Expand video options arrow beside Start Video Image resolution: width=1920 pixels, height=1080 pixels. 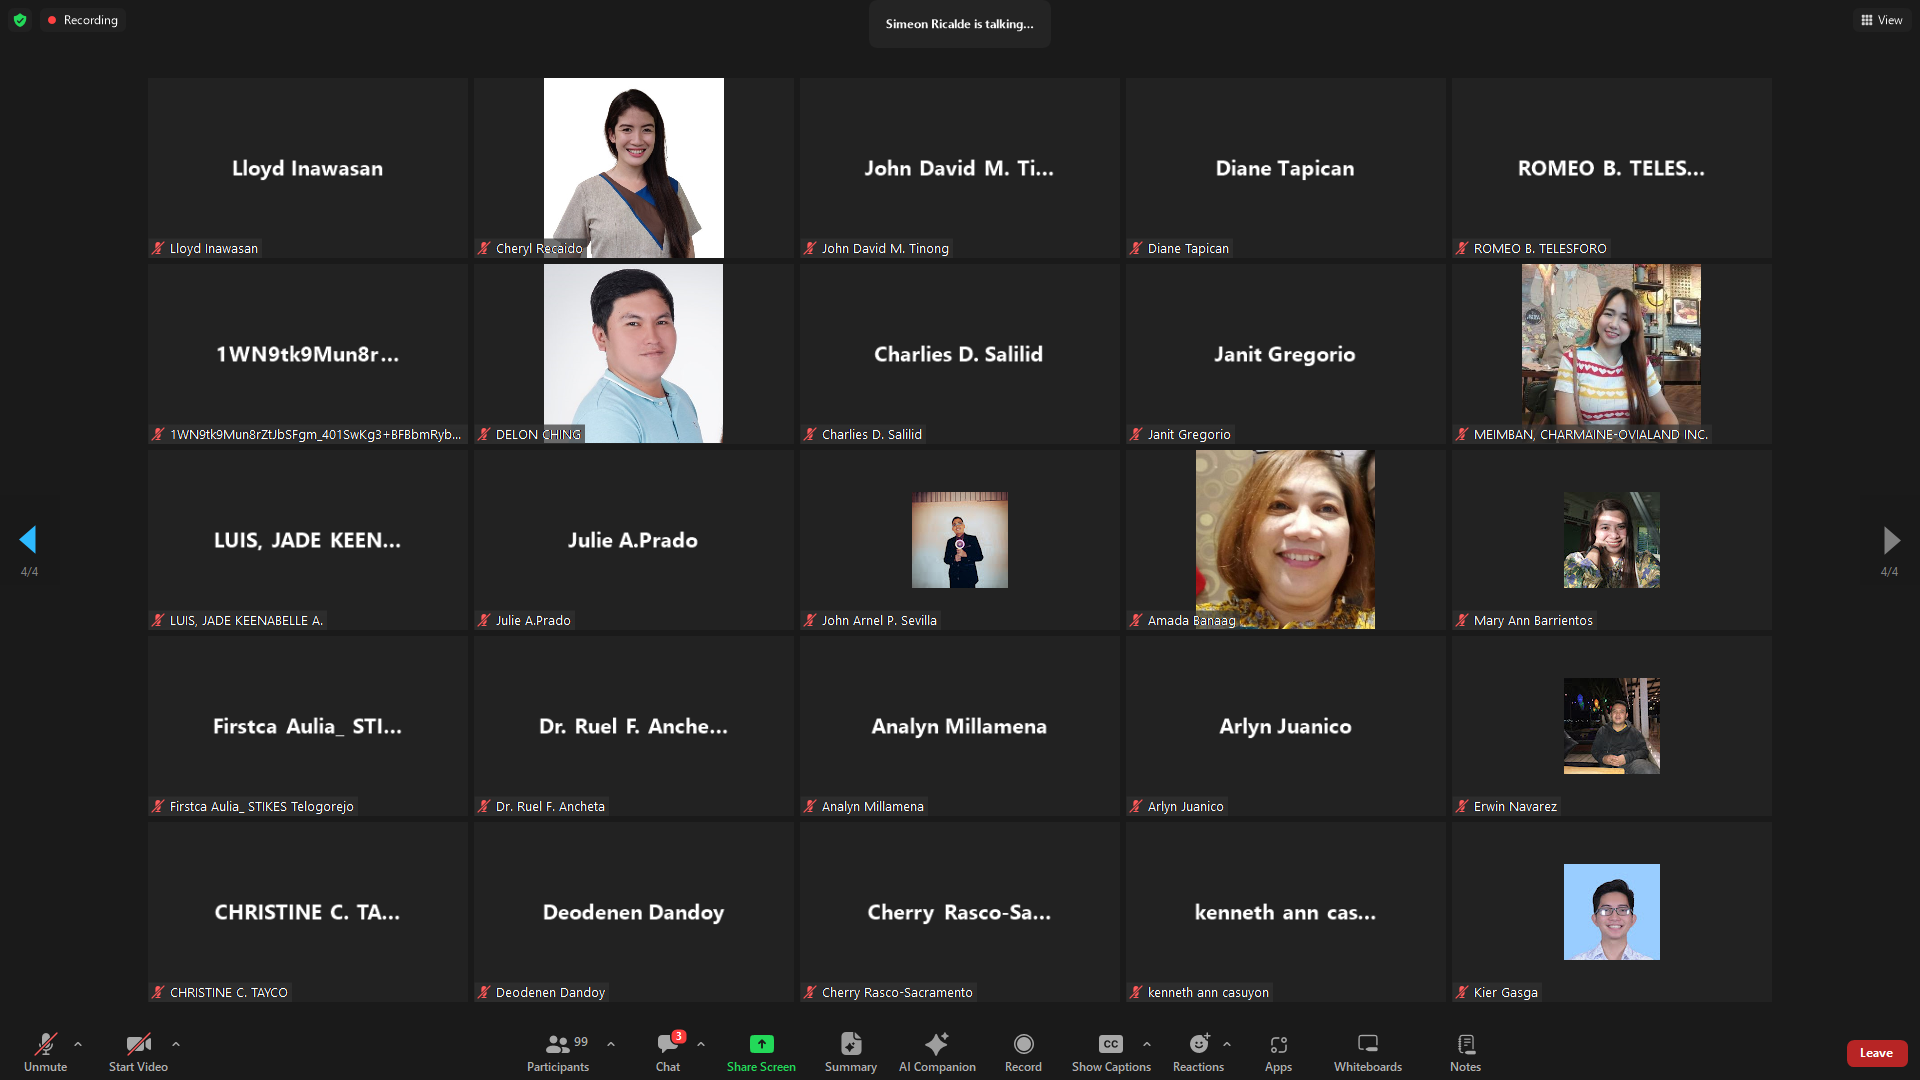click(176, 1044)
